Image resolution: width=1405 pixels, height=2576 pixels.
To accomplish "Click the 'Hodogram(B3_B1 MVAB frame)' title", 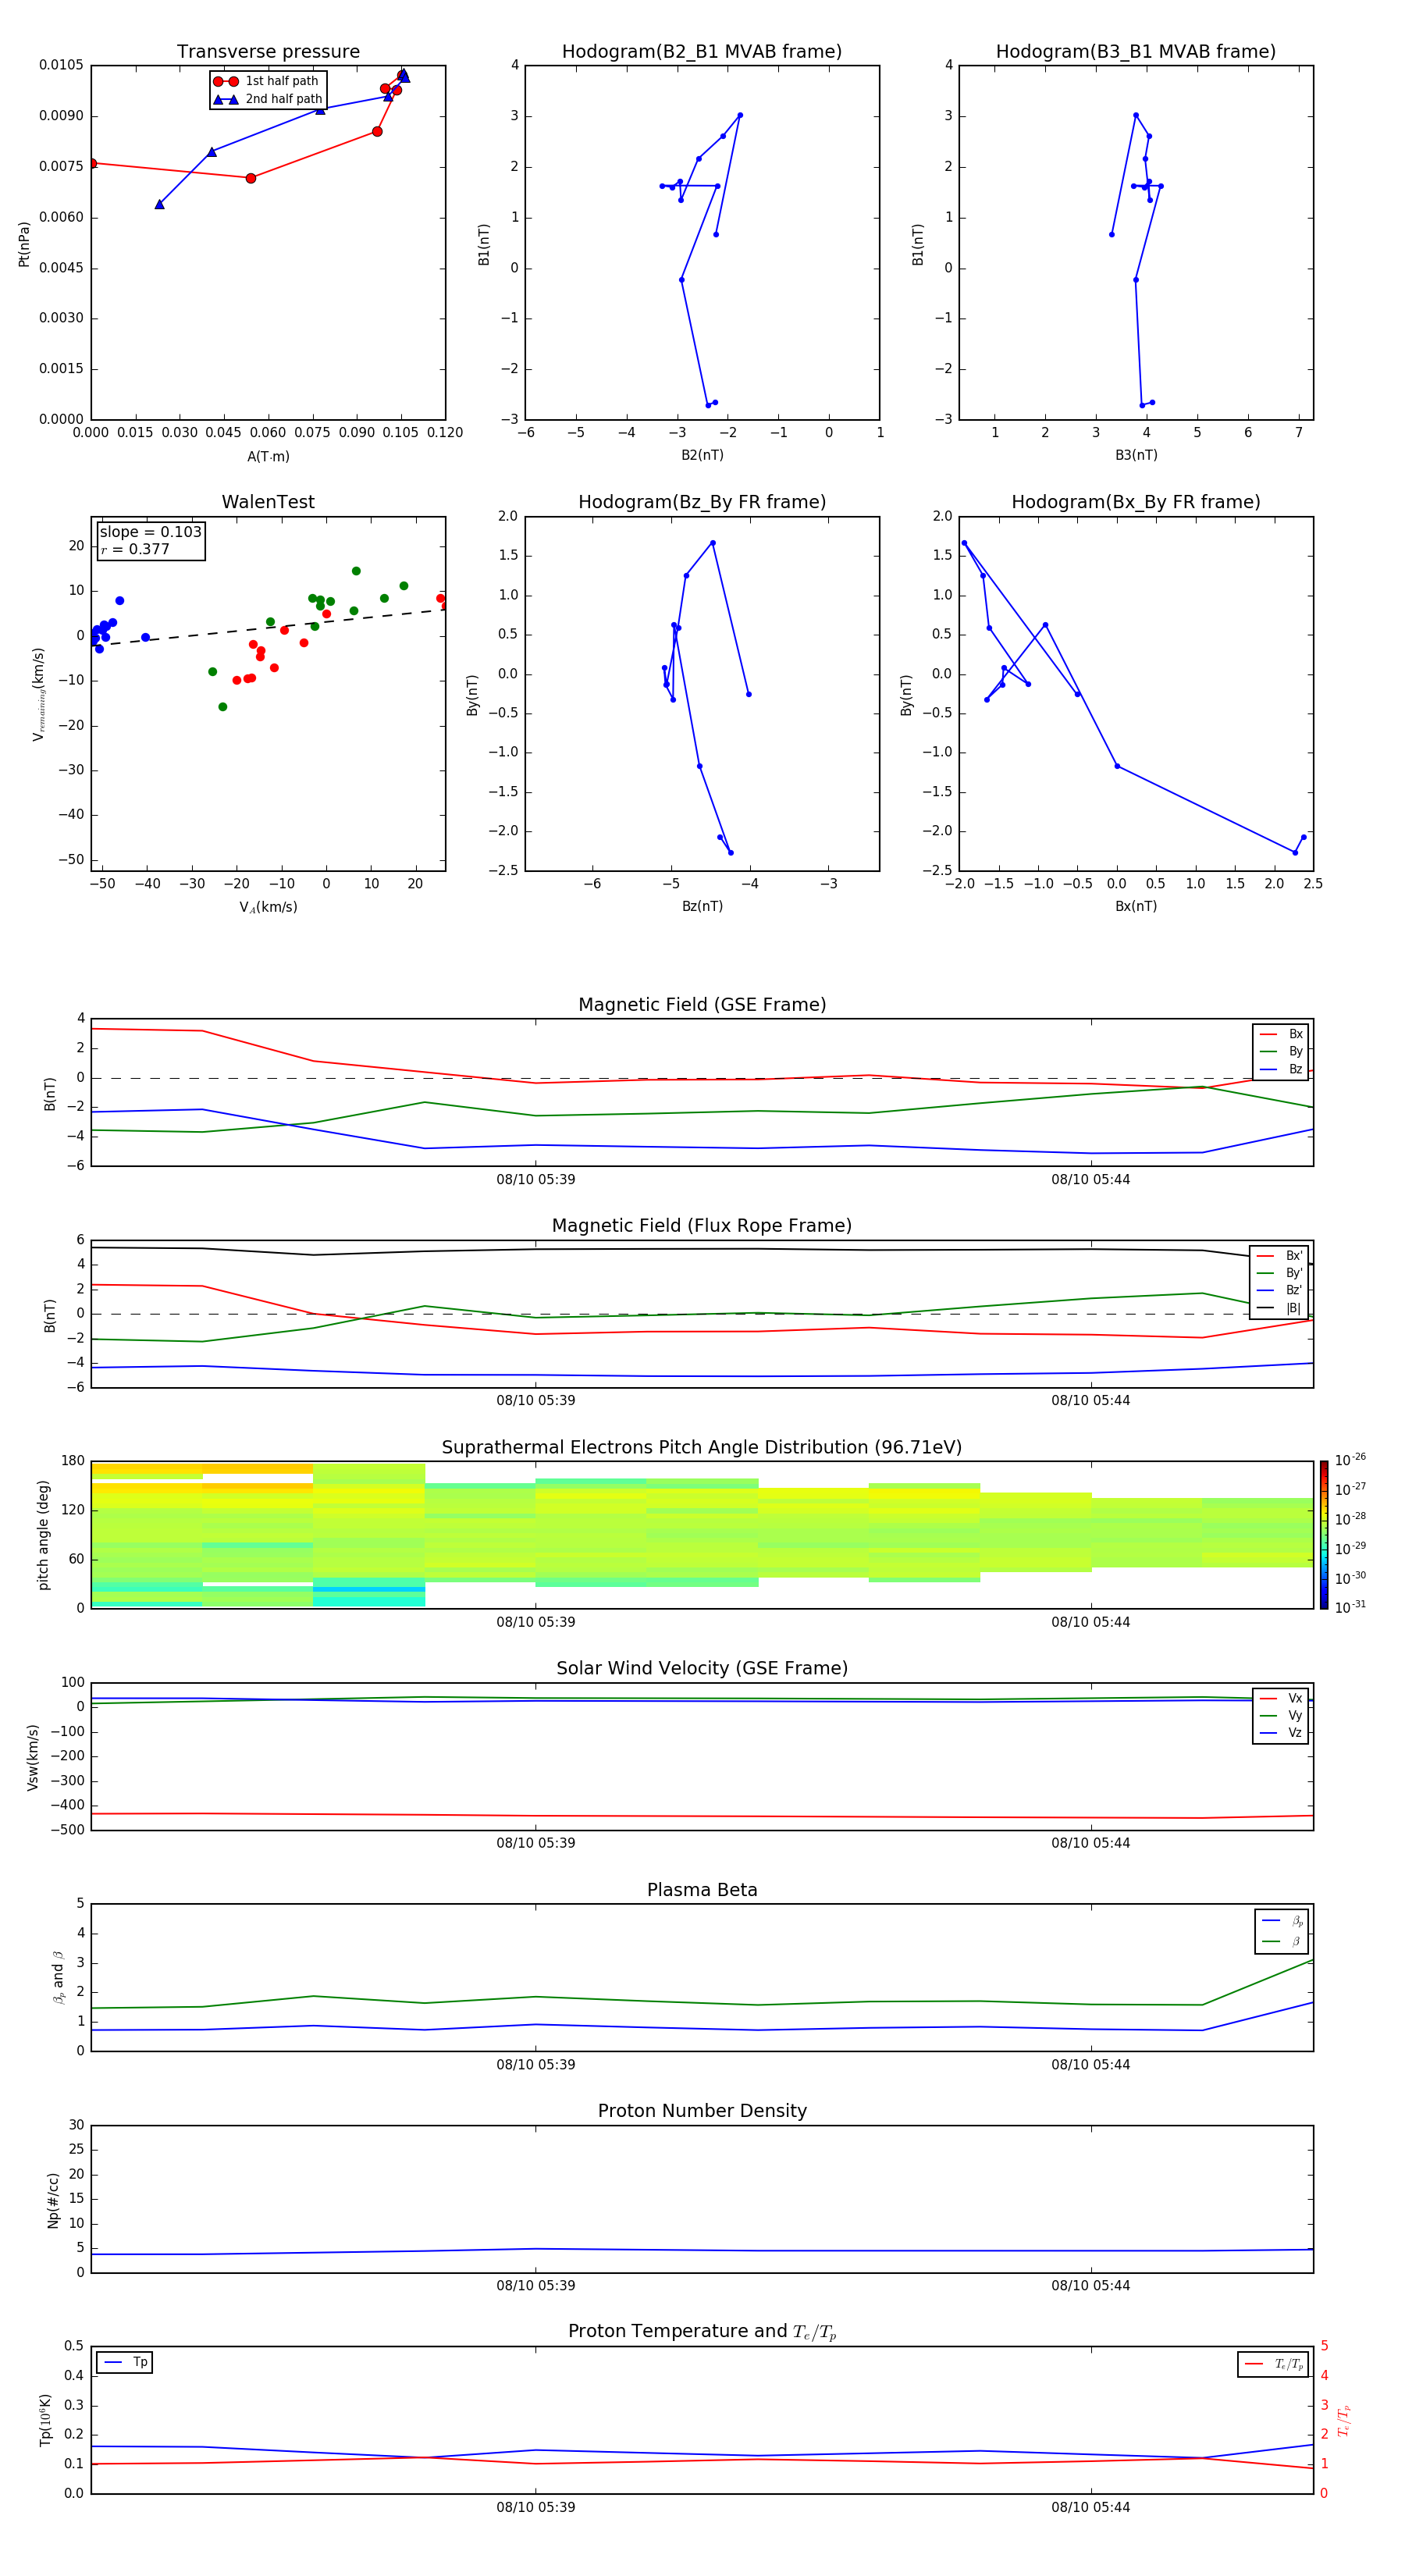I will coord(1136,52).
